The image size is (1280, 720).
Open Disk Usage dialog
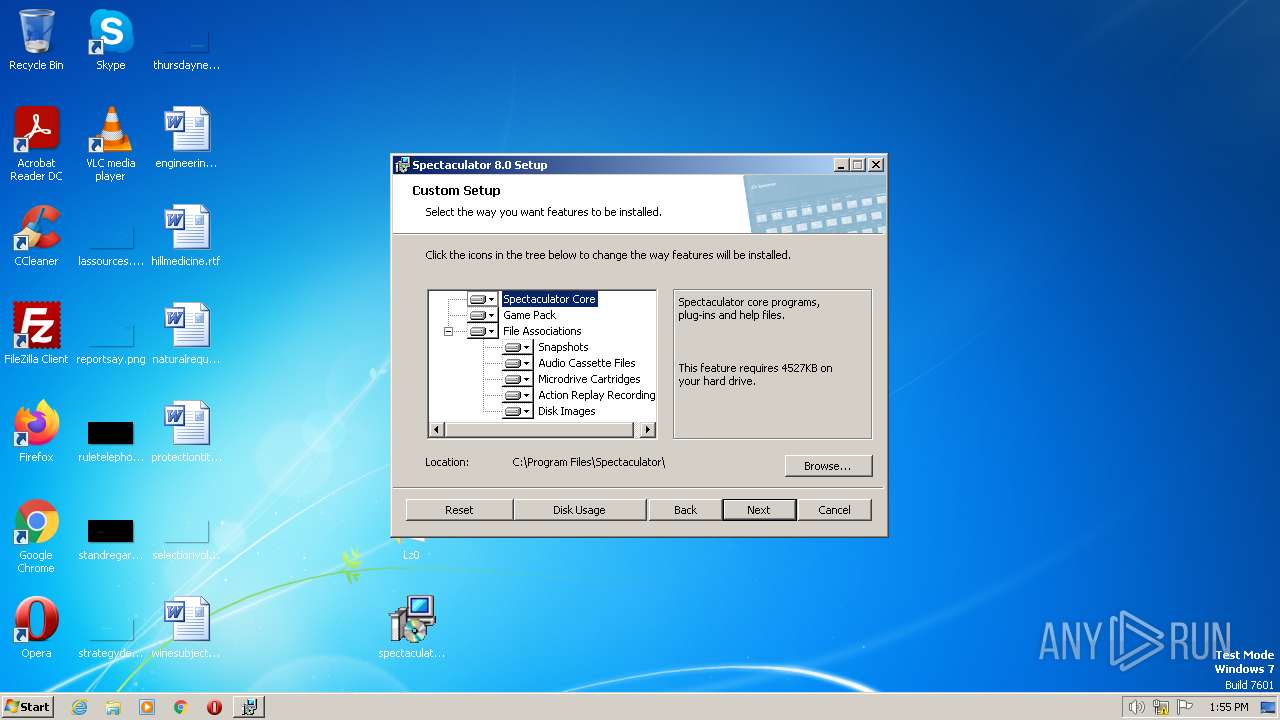(579, 510)
